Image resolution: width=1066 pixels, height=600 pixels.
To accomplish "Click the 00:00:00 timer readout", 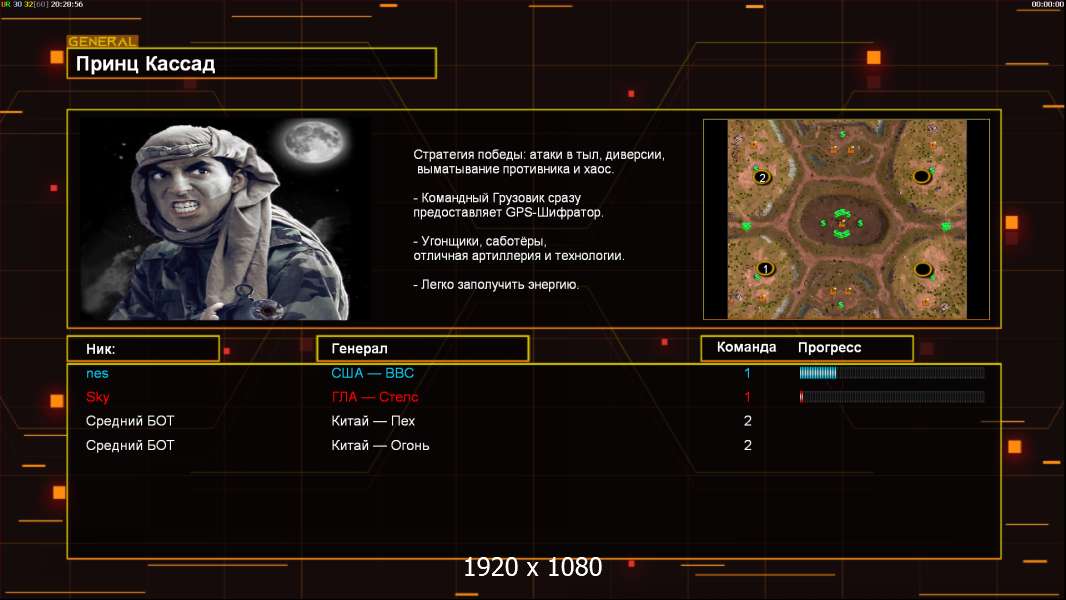I will point(1047,4).
